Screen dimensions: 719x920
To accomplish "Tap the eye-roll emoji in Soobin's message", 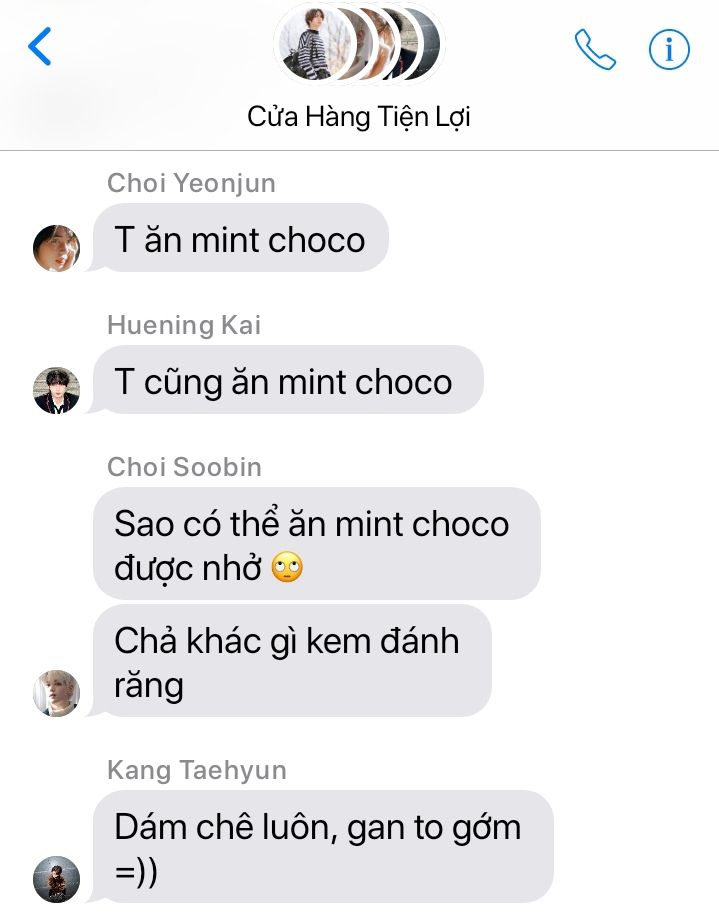I will 287,567.
